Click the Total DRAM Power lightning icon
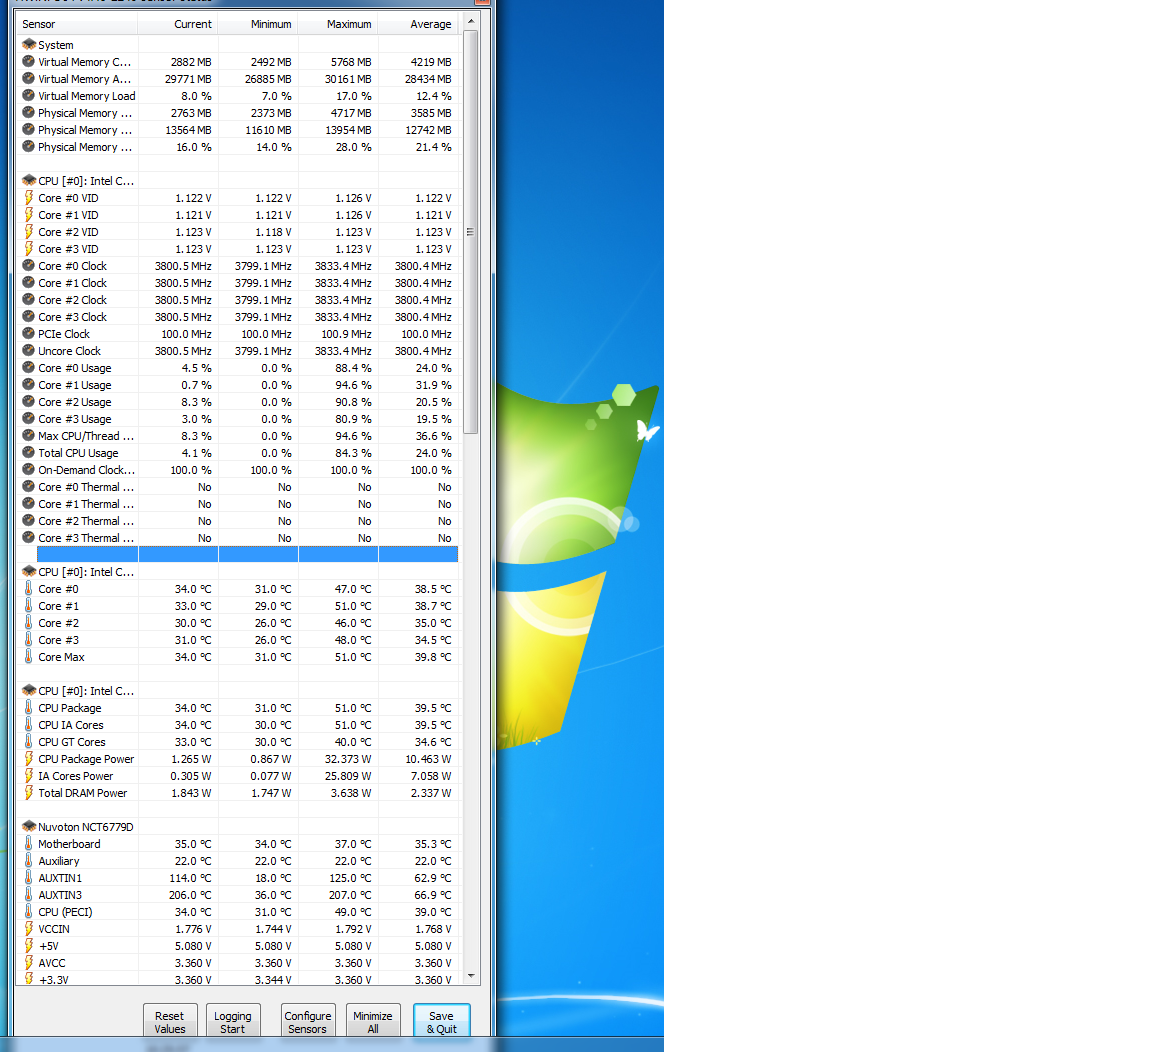 tap(29, 793)
